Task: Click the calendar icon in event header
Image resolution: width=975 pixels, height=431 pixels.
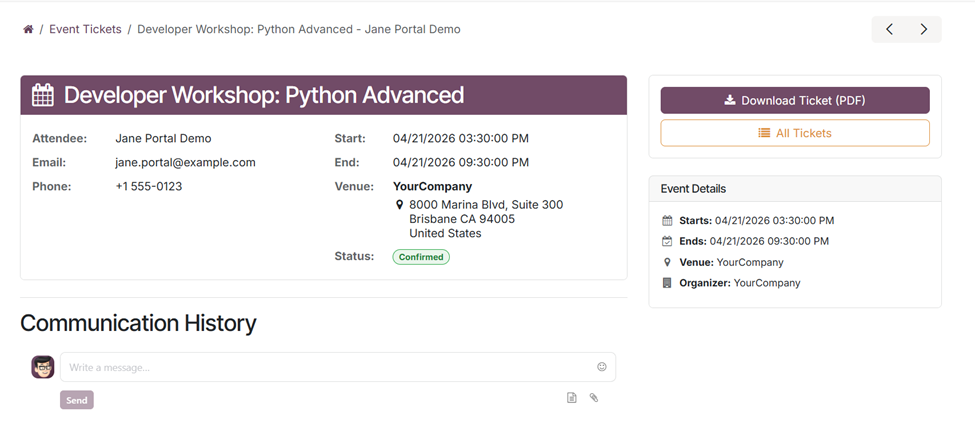Action: (43, 95)
